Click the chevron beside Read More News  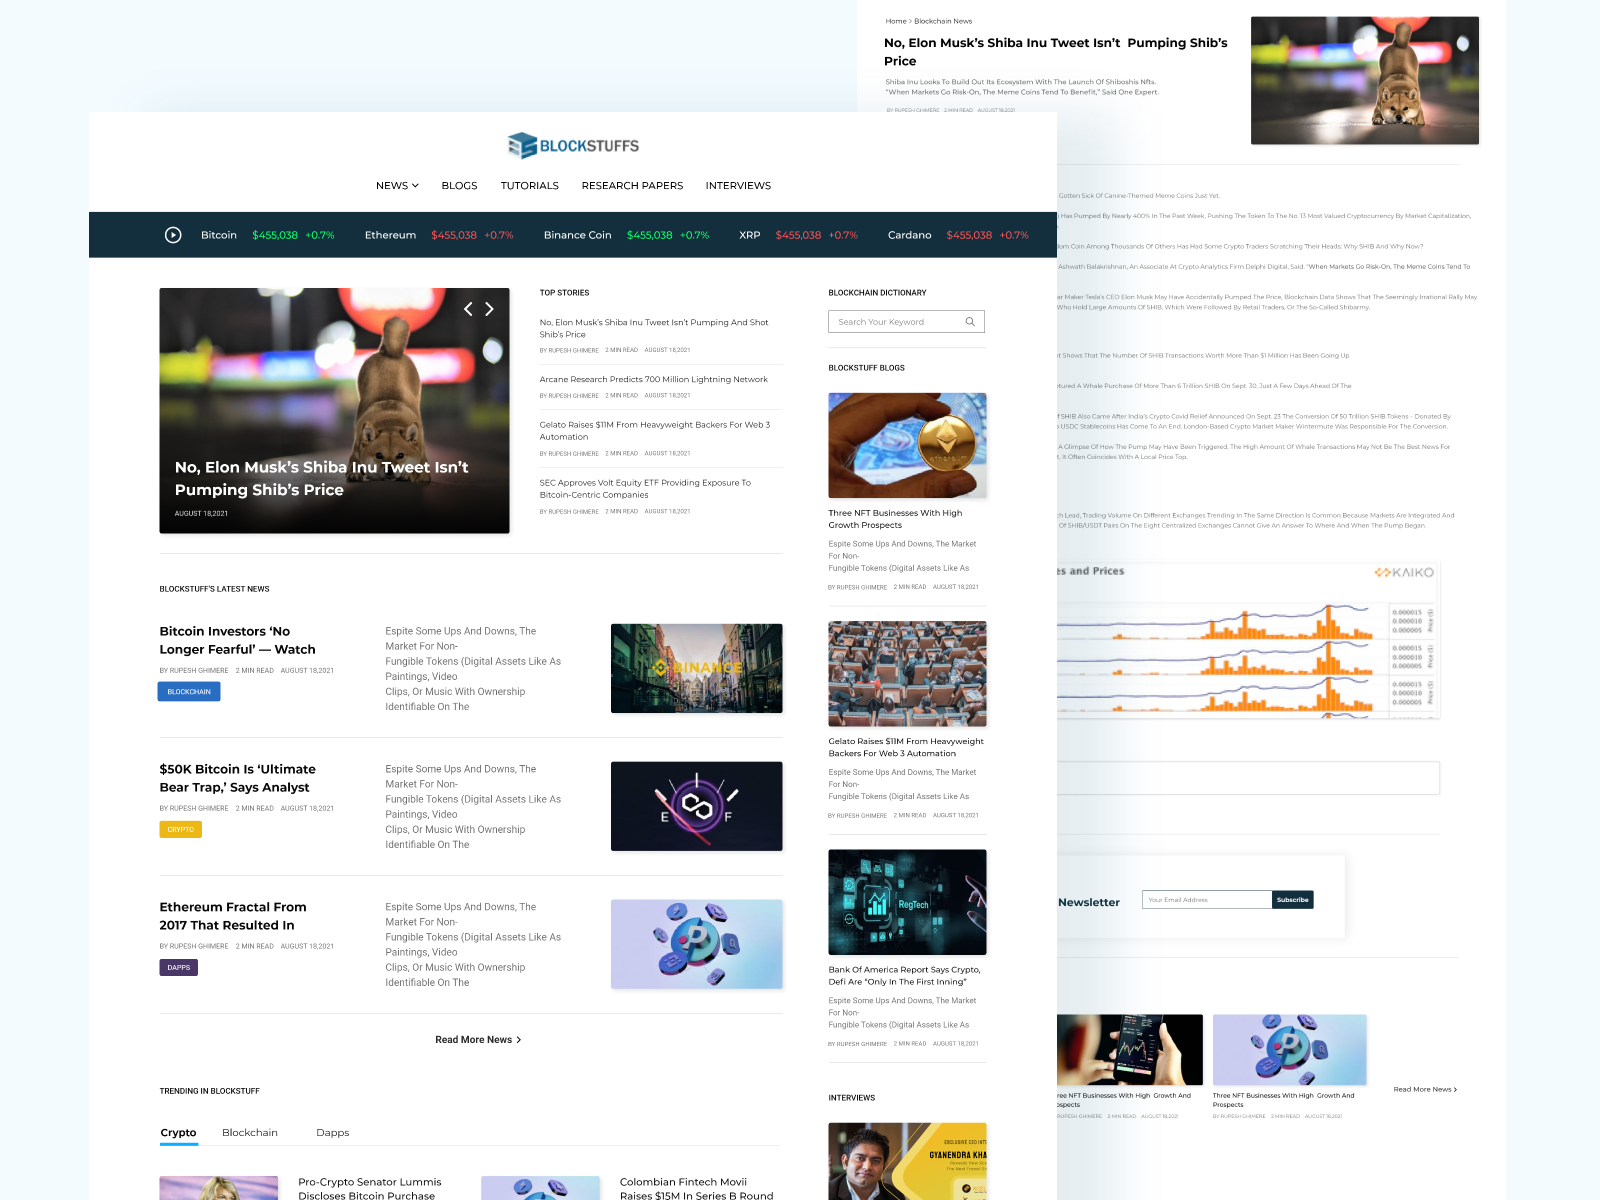pos(519,1039)
